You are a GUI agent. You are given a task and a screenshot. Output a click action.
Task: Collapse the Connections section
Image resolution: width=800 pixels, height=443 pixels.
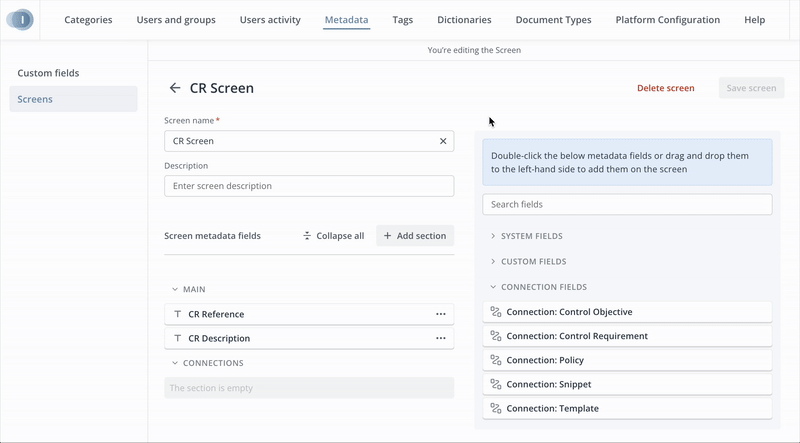point(175,363)
